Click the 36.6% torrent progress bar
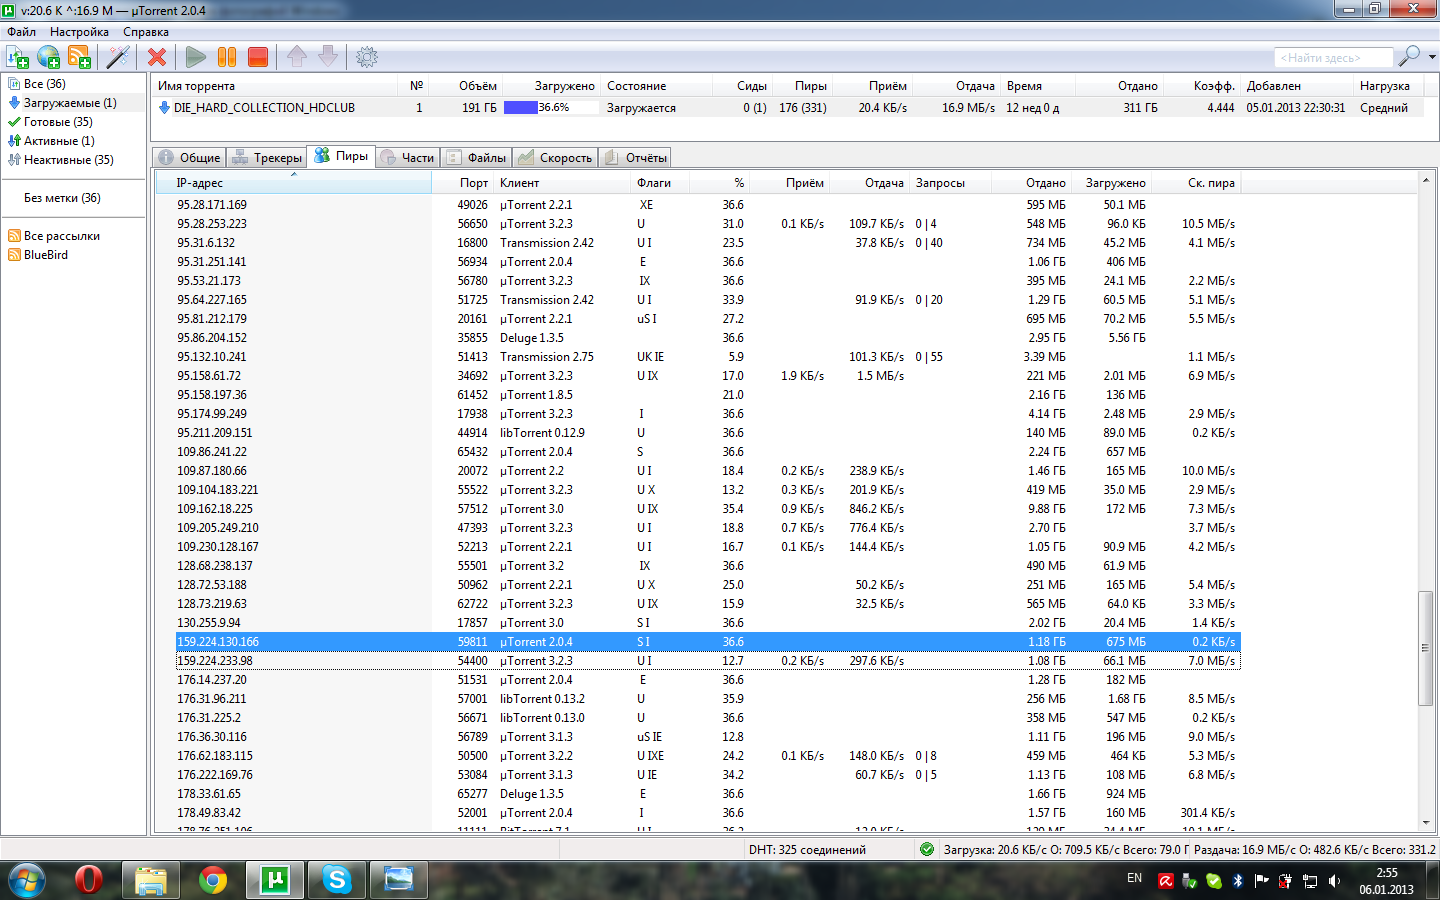The width and height of the screenshot is (1440, 900). [551, 108]
